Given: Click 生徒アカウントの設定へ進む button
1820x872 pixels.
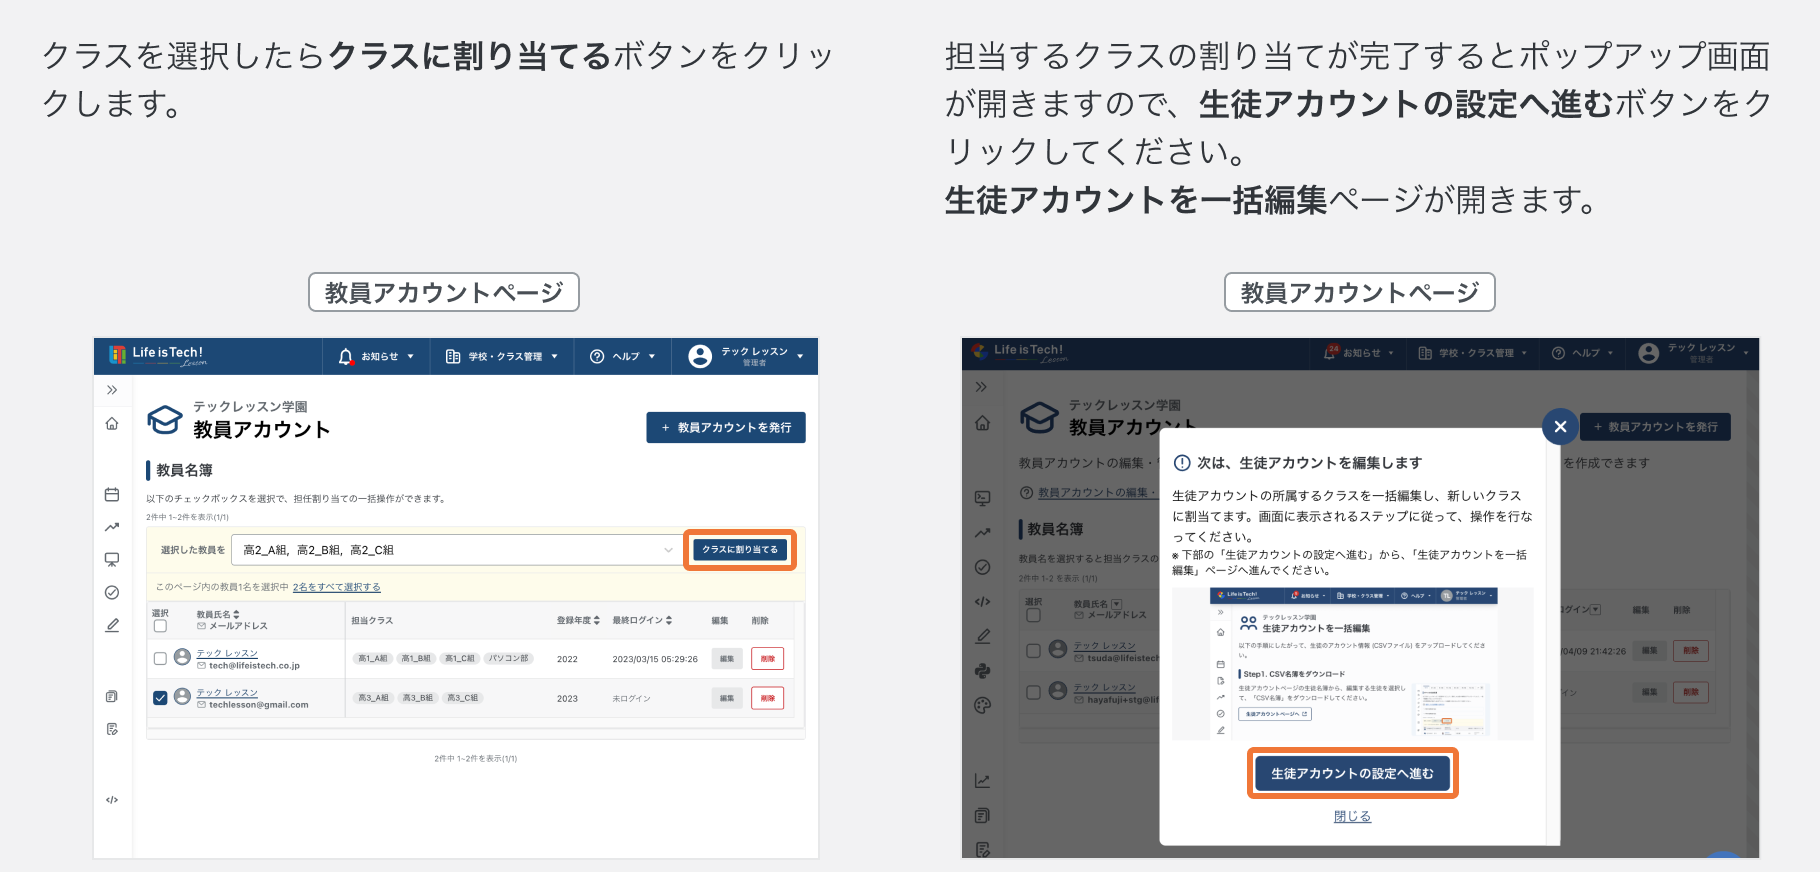Looking at the screenshot, I should pyautogui.click(x=1352, y=773).
